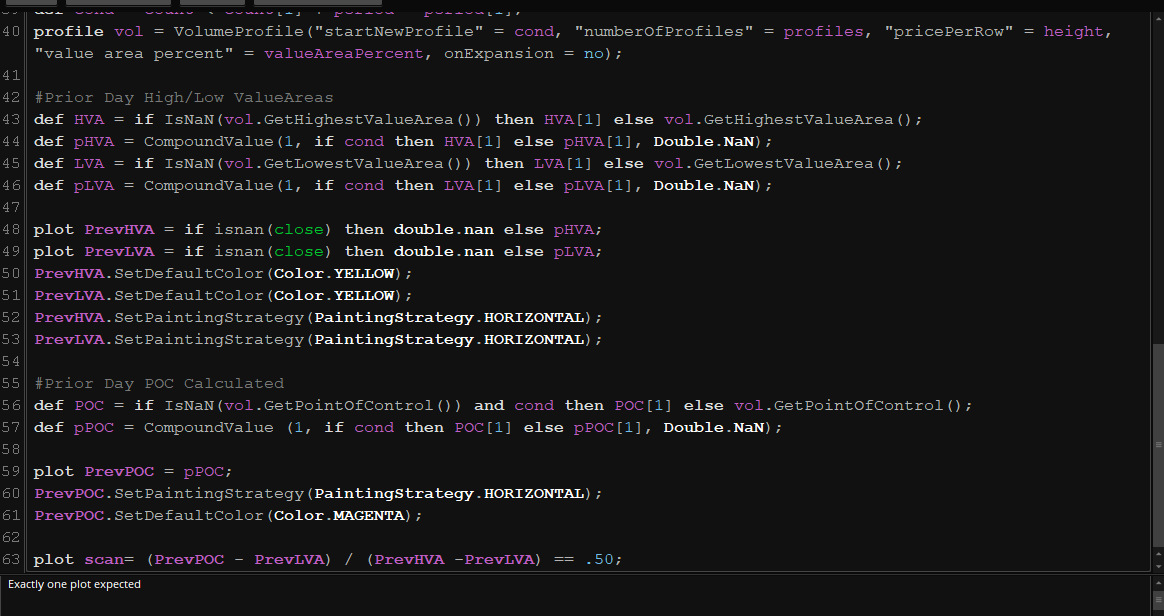Click the message panel scrollbar thumb
The image size is (1164, 616).
(1157, 600)
